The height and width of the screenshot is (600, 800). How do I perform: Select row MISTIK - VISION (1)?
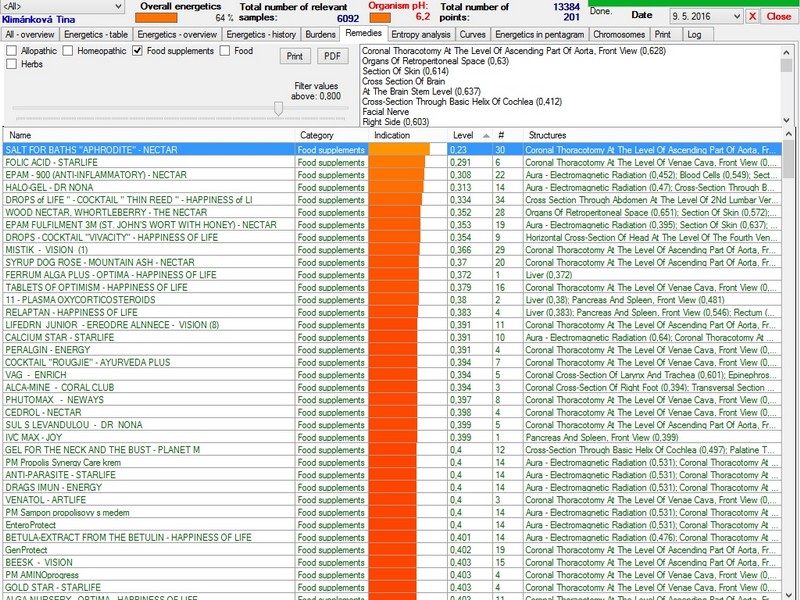coord(392,249)
